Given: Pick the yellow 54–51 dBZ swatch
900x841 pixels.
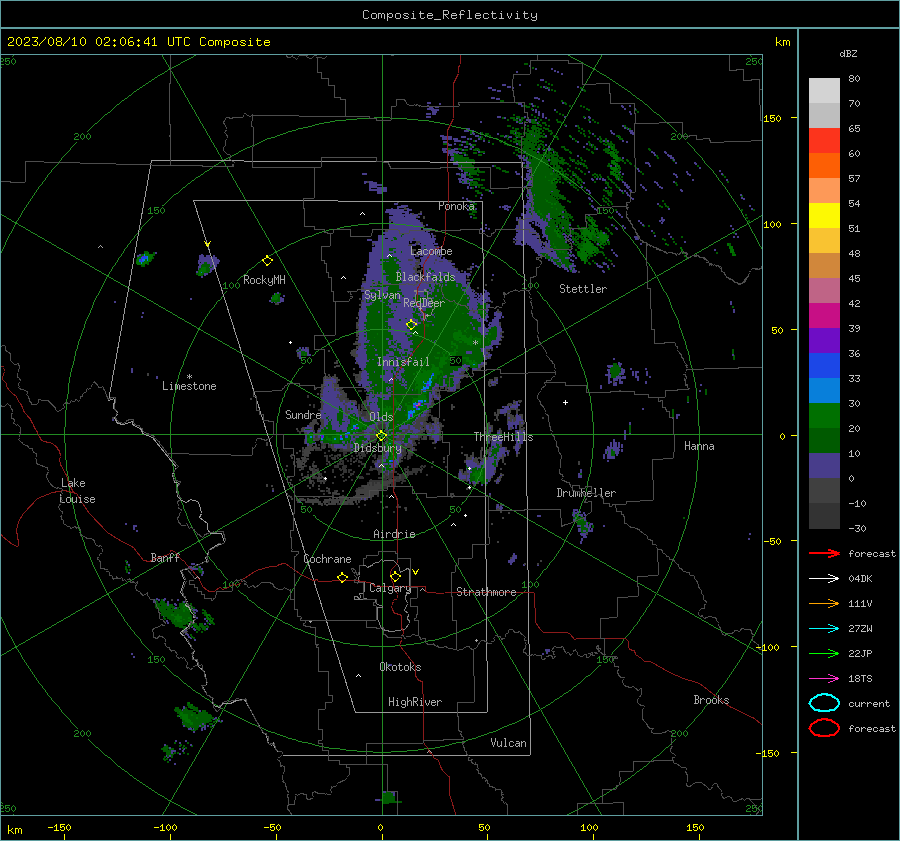Looking at the screenshot, I should click(824, 216).
